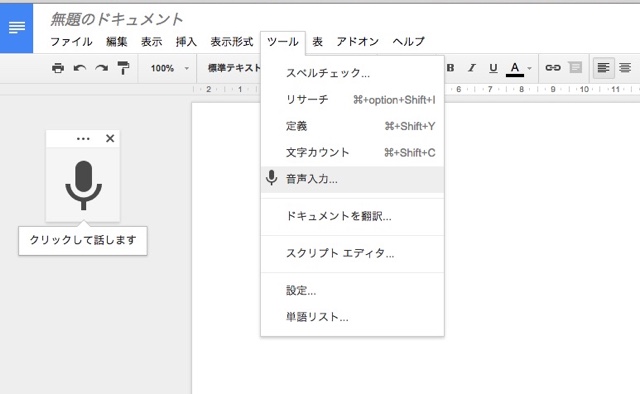The image size is (640, 394).
Task: Choose 文字カウント menu entry
Action: point(352,153)
